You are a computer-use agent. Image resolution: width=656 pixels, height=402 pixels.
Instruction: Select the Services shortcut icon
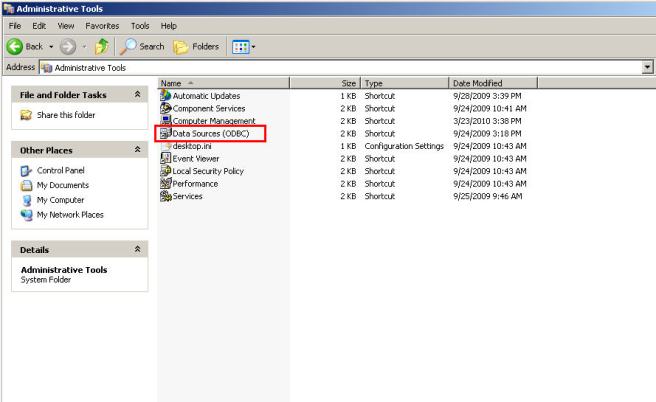(165, 196)
